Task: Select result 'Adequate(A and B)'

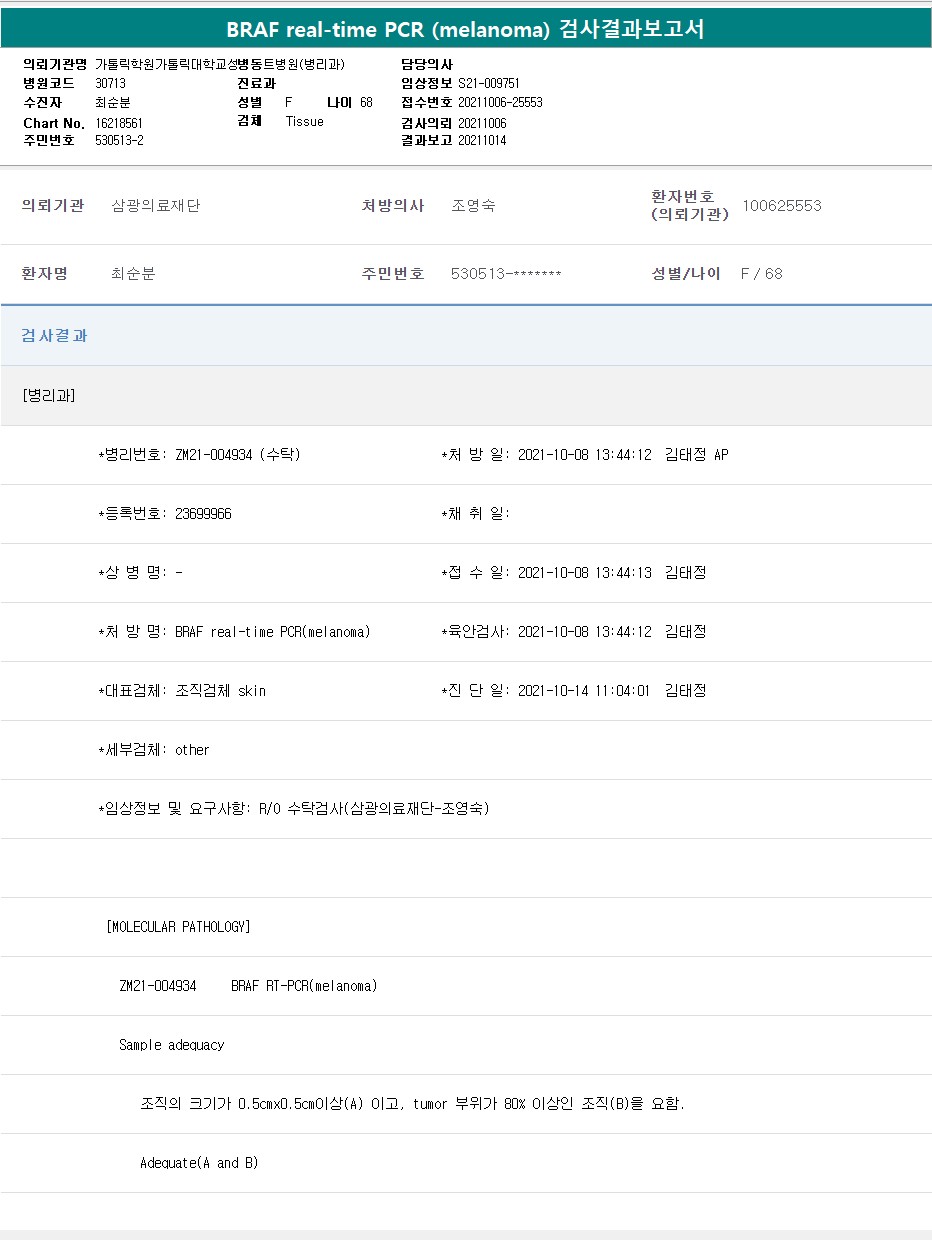Action: (199, 1163)
